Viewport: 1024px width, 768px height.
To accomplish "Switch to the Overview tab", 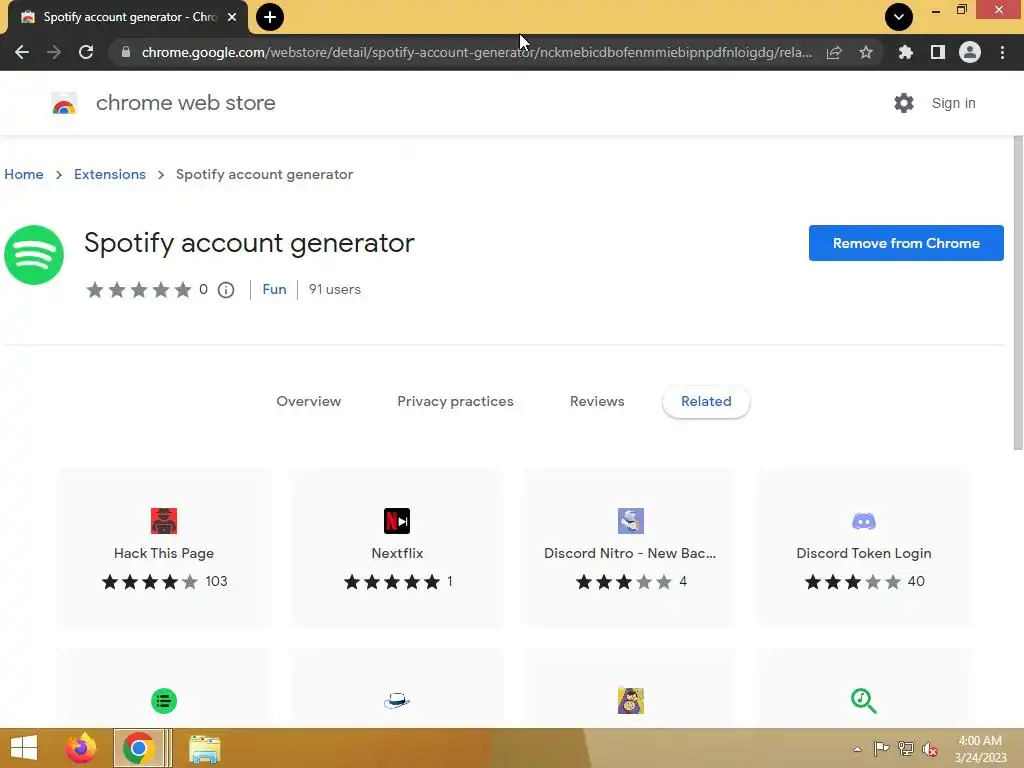I will click(x=308, y=401).
